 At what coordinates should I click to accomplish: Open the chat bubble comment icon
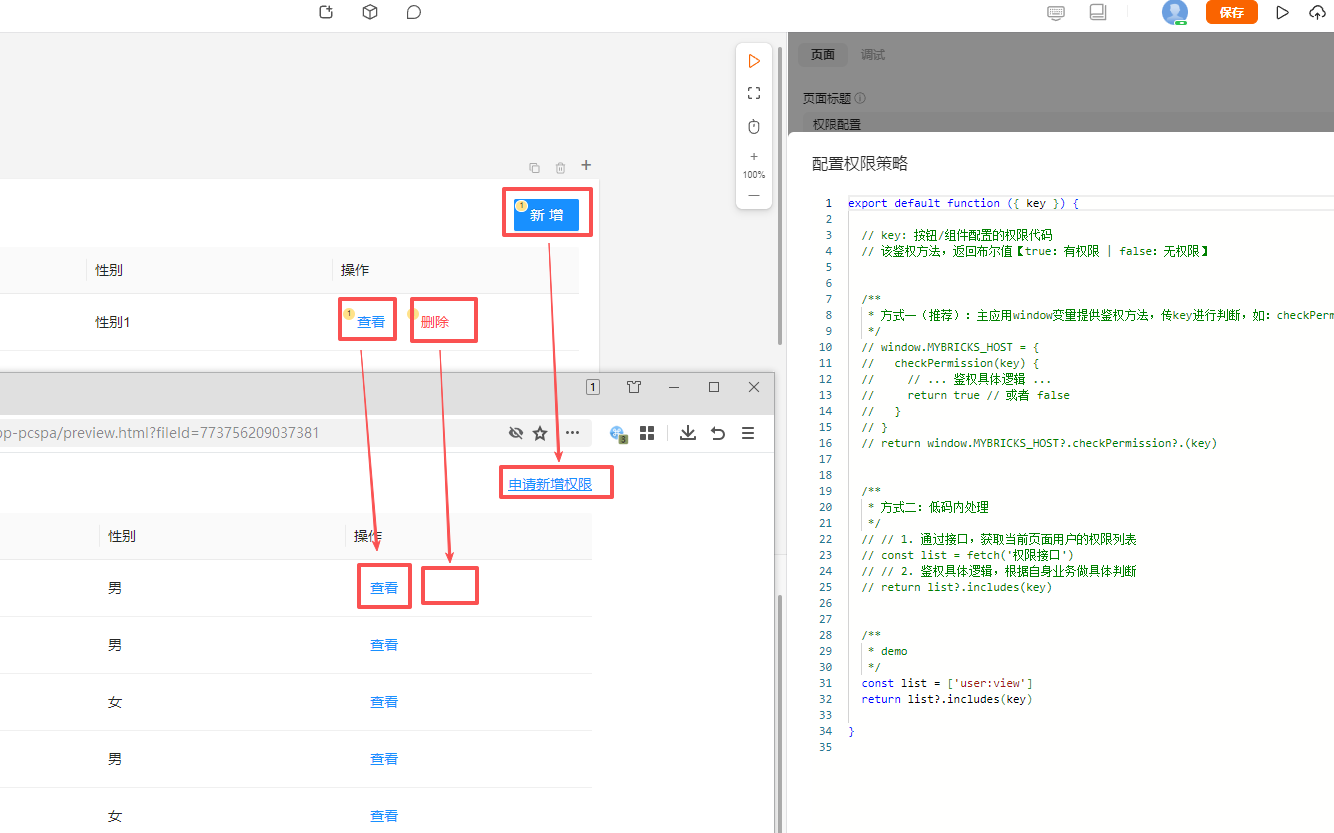click(414, 12)
